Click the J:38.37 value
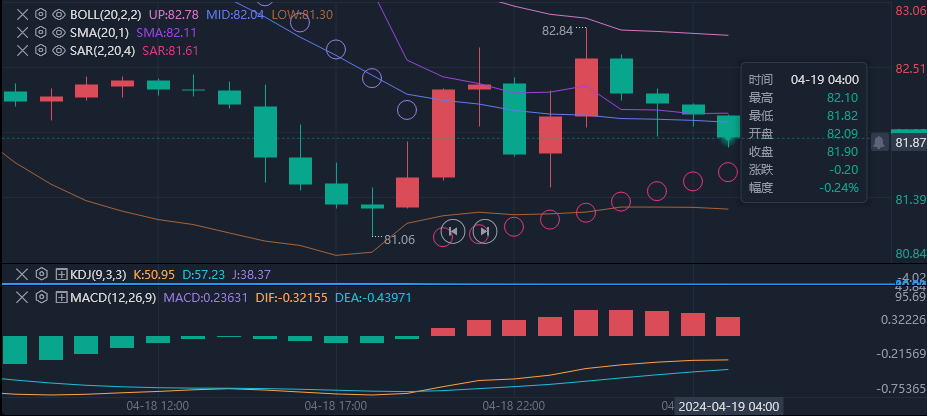 click(251, 274)
